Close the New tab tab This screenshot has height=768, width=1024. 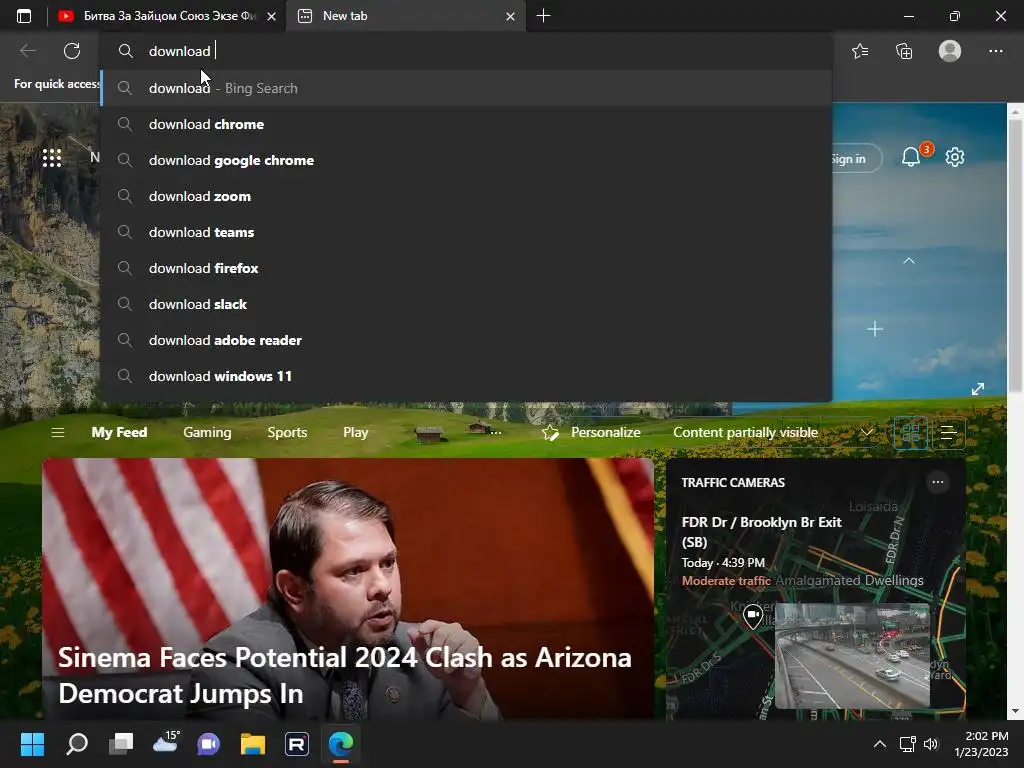coord(511,16)
